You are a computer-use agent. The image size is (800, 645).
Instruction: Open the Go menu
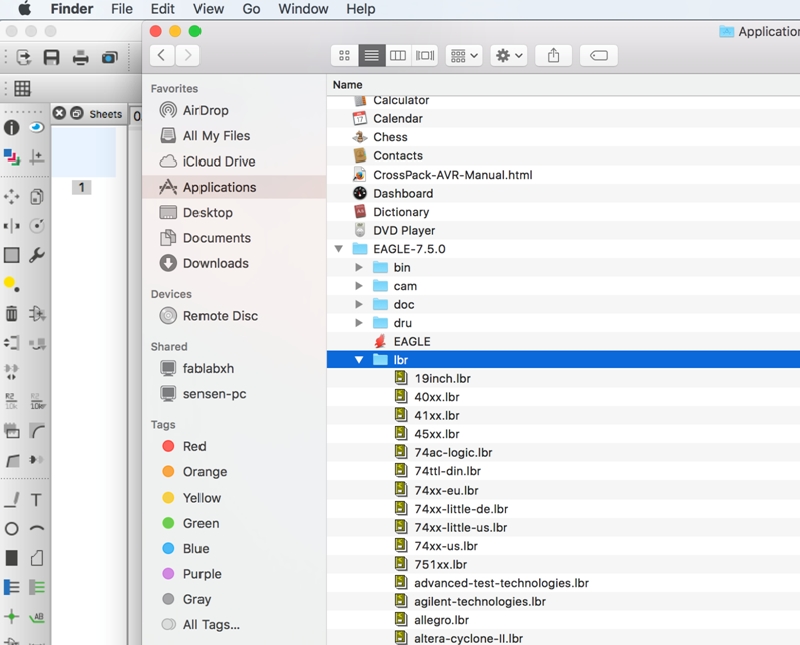251,9
